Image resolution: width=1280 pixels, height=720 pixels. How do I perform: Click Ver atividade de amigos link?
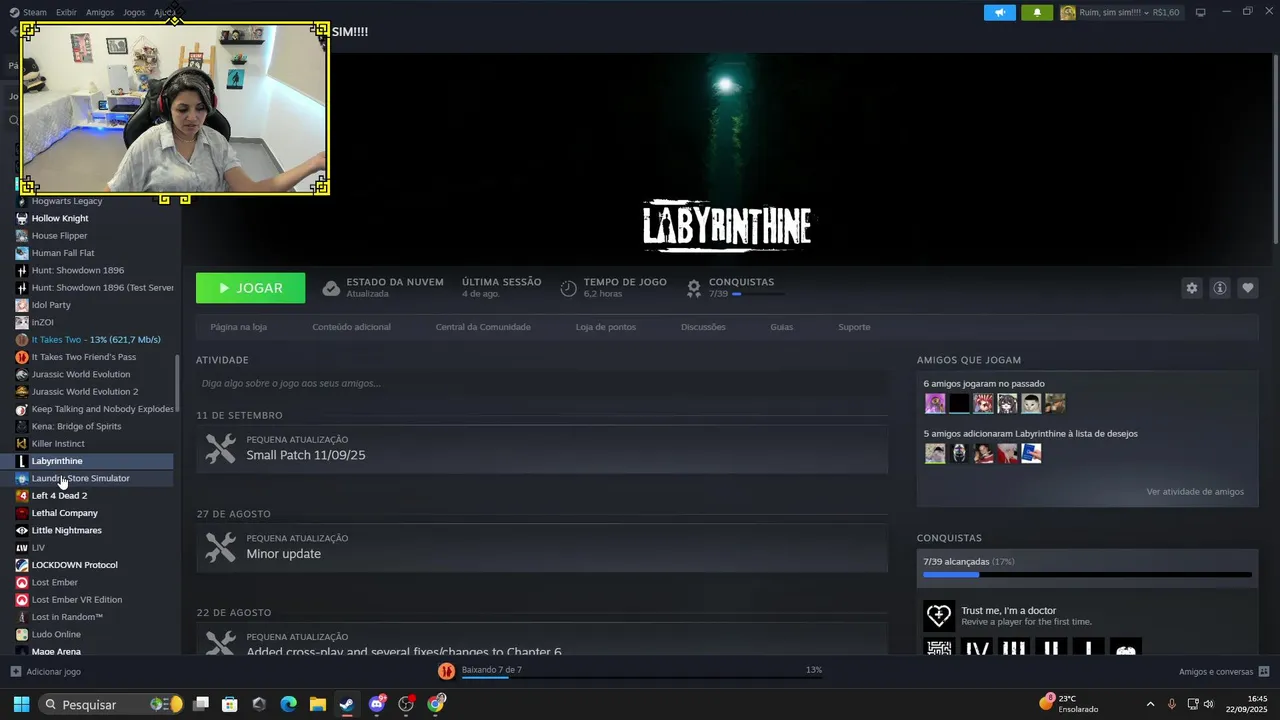point(1195,492)
